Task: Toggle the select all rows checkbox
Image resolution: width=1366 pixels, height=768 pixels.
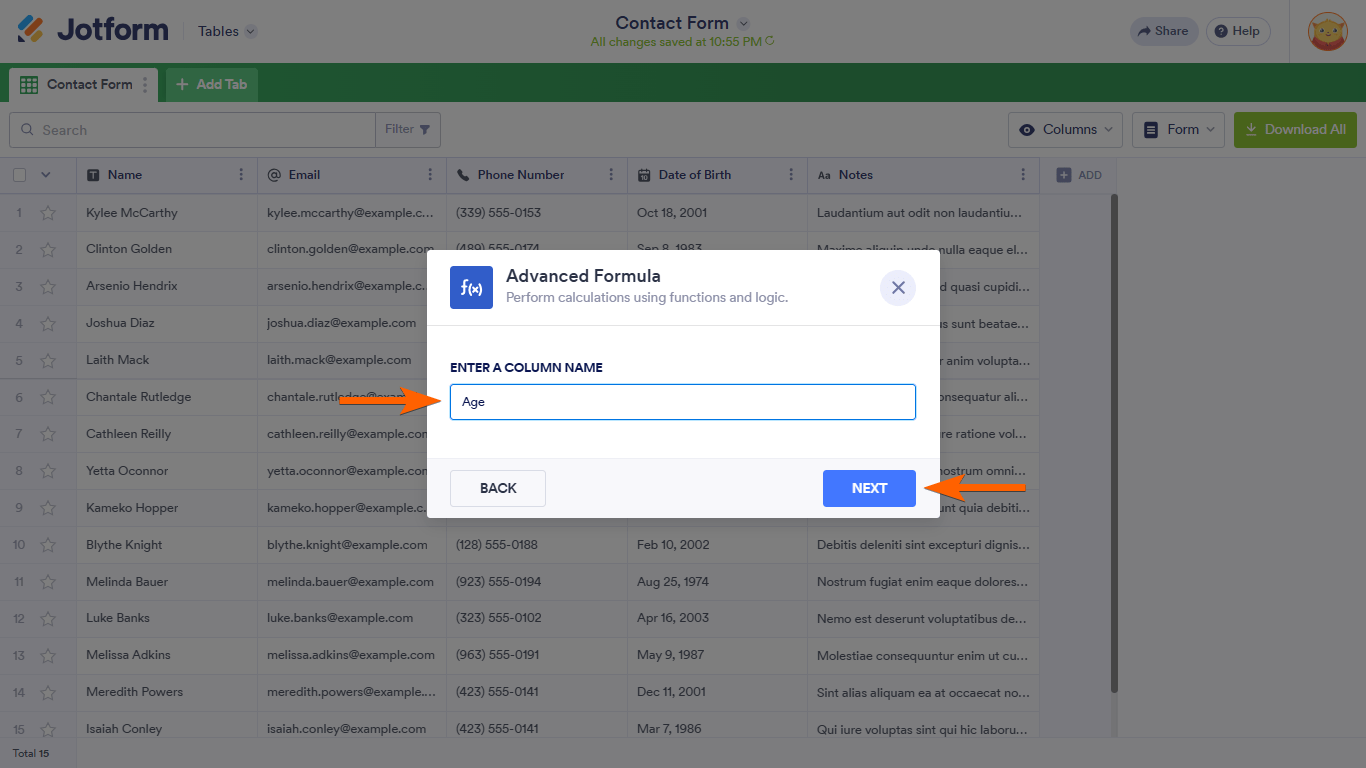Action: pos(20,175)
